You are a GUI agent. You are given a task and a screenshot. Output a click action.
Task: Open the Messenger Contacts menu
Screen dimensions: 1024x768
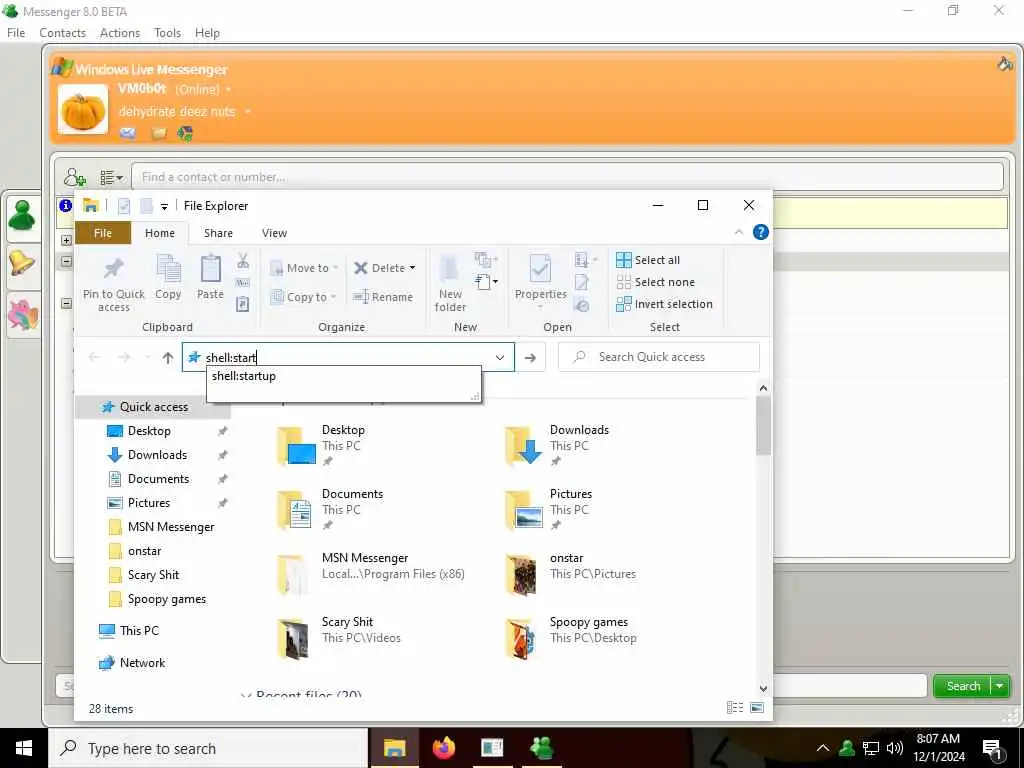pos(63,33)
